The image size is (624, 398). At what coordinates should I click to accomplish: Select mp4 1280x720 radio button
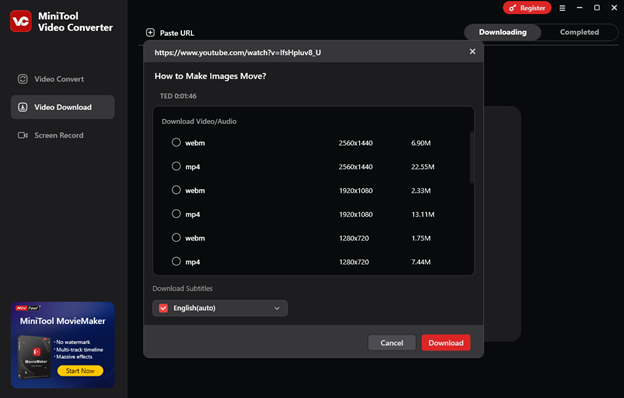[176, 261]
